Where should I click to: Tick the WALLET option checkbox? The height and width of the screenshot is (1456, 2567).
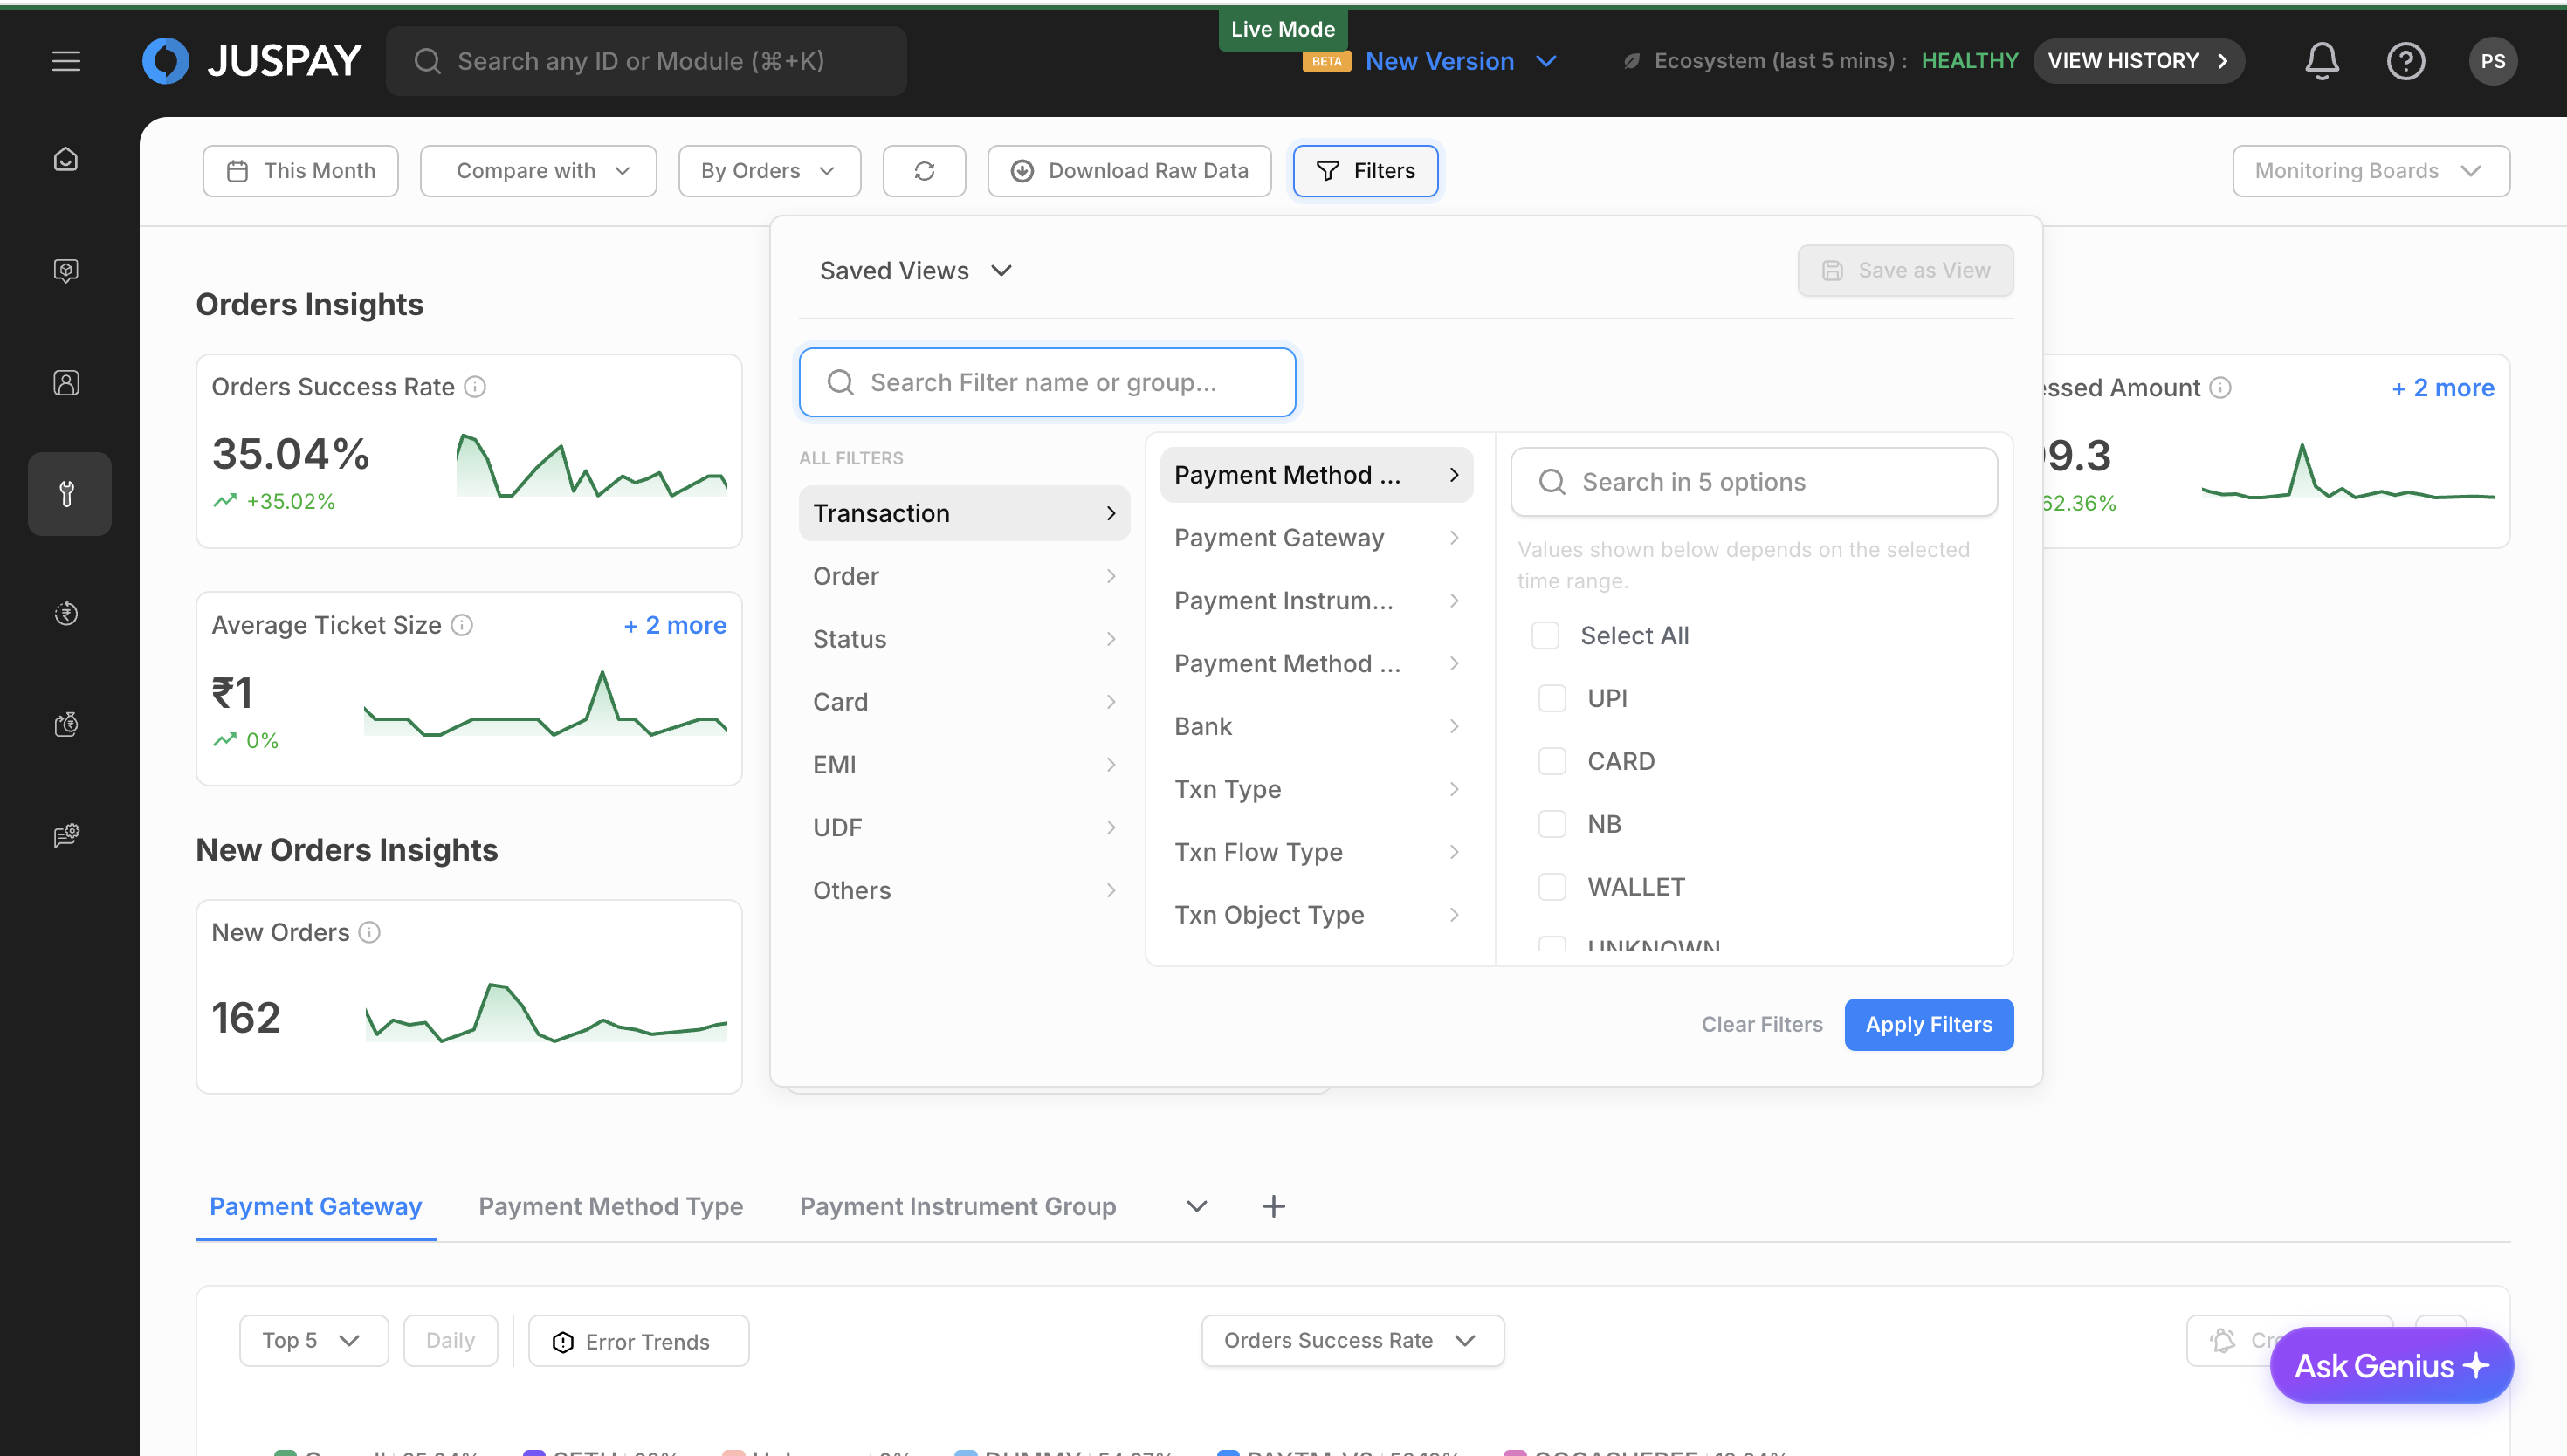[1552, 887]
